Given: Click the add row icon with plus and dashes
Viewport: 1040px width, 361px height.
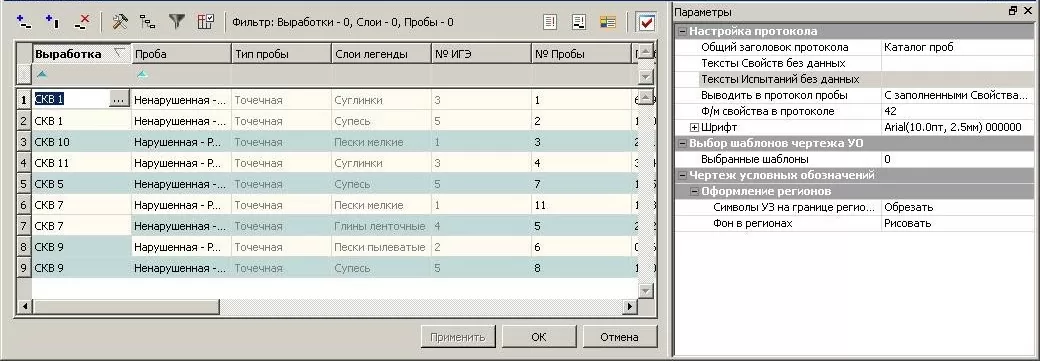Looking at the screenshot, I should [25, 22].
